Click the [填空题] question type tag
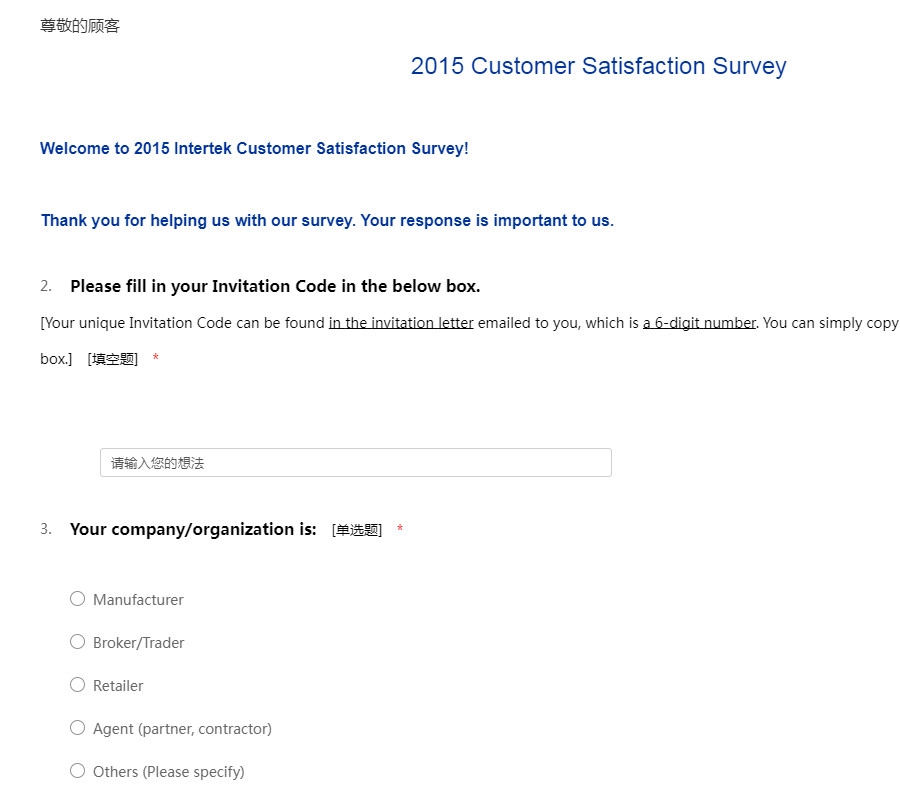Viewport: 900px width, 800px height. click(113, 359)
